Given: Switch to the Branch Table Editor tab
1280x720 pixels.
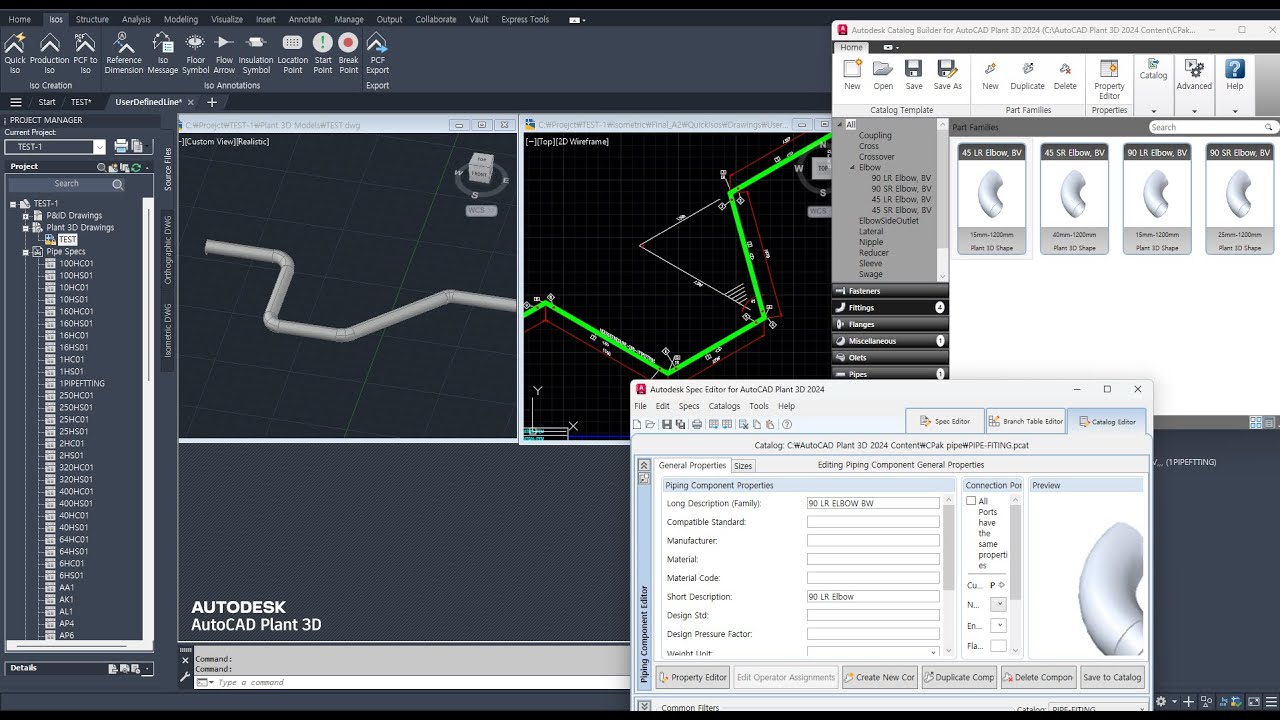Looking at the screenshot, I should [1025, 421].
